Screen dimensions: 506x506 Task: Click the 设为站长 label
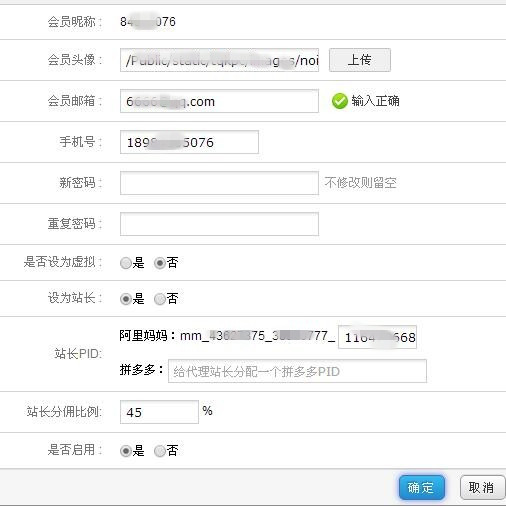pyautogui.click(x=75, y=298)
